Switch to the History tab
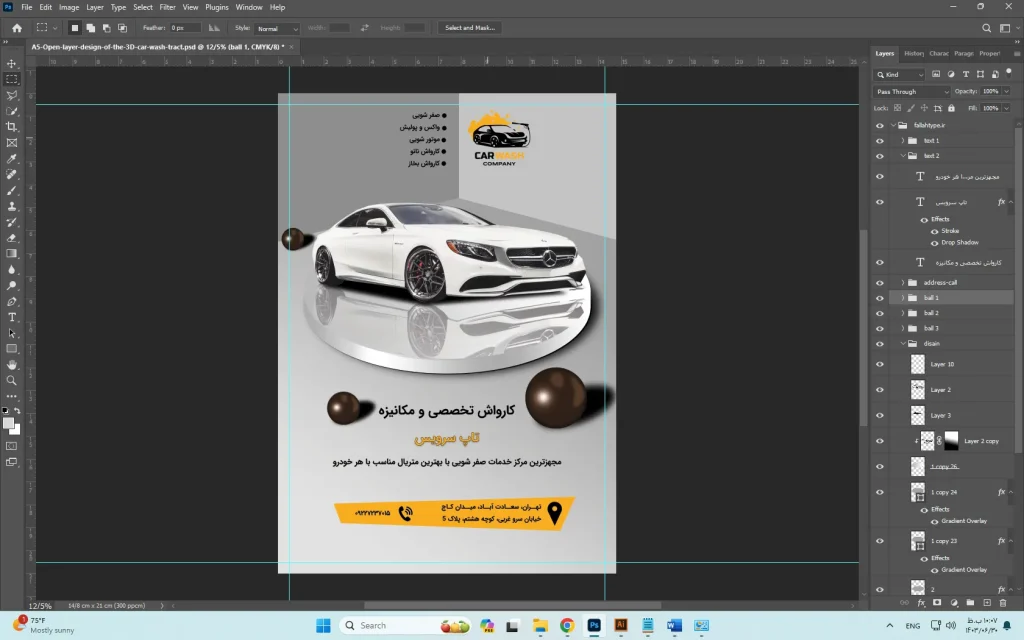Image resolution: width=1024 pixels, height=640 pixels. pyautogui.click(x=914, y=54)
